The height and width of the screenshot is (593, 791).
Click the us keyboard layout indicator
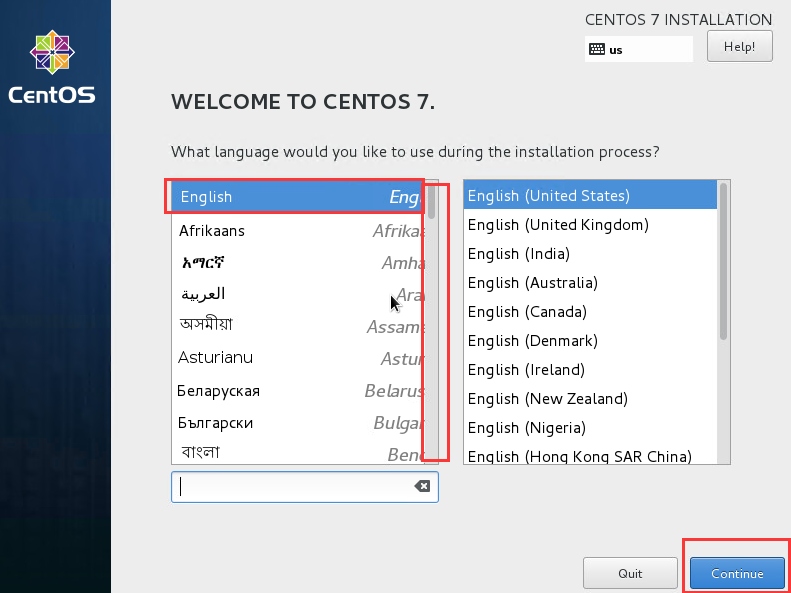[639, 49]
